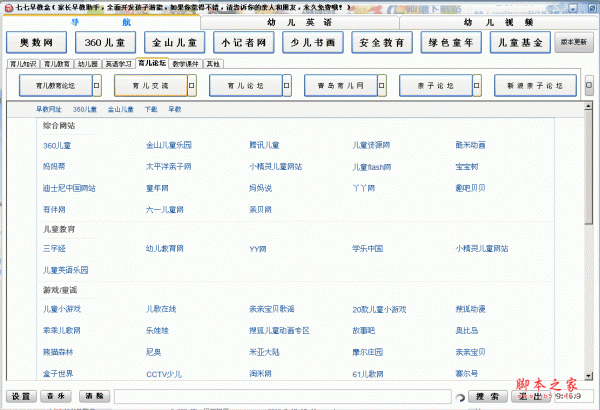Open the 育儿交流 forum button

(x=151, y=85)
